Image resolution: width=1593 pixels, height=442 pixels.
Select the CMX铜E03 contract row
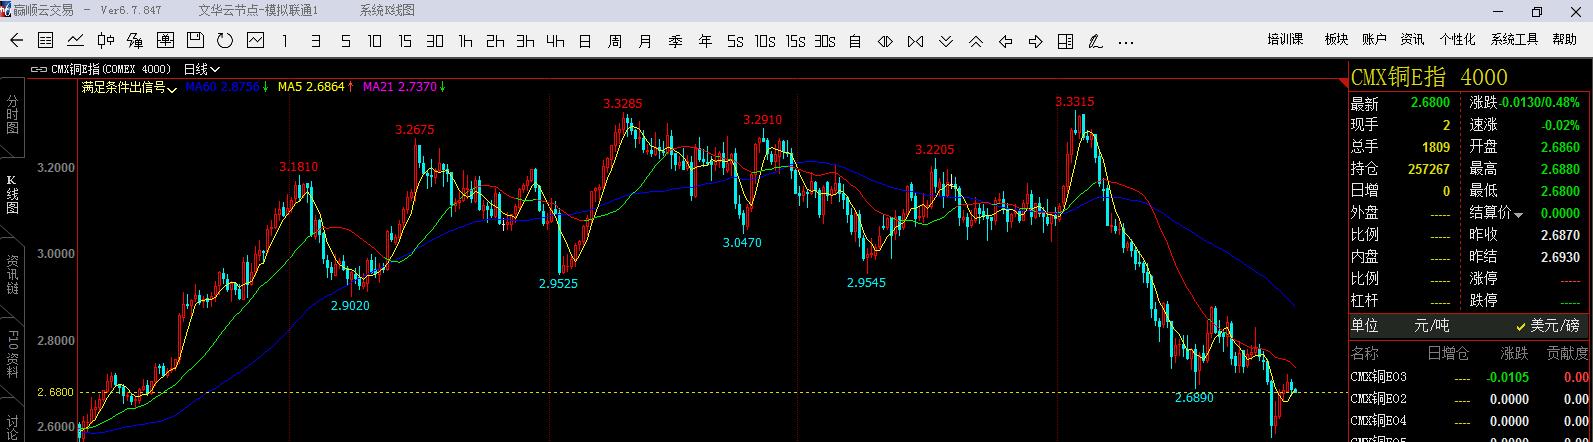[1378, 377]
